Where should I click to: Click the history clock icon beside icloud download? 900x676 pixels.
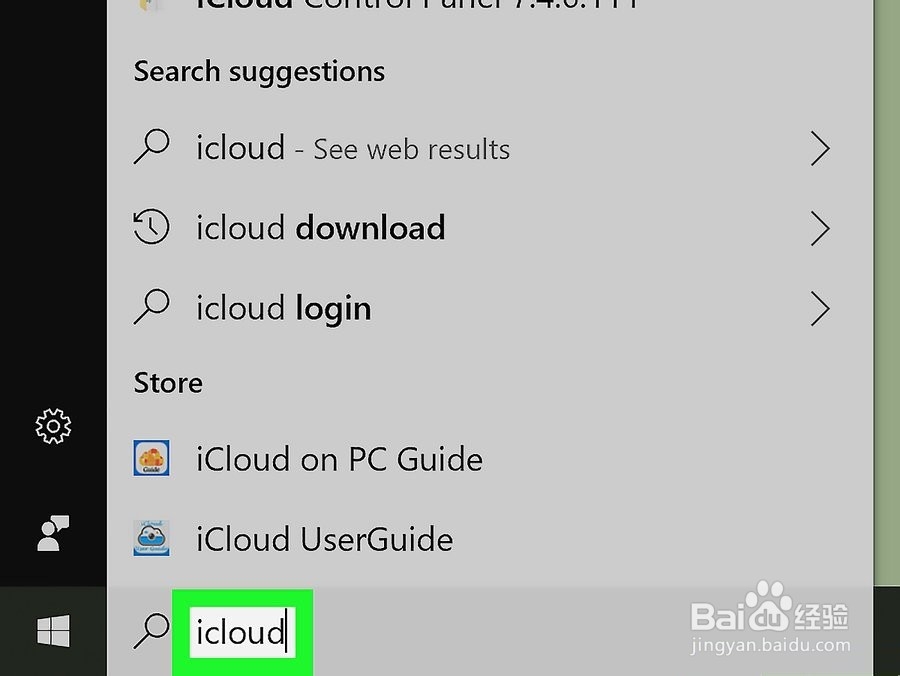[151, 228]
